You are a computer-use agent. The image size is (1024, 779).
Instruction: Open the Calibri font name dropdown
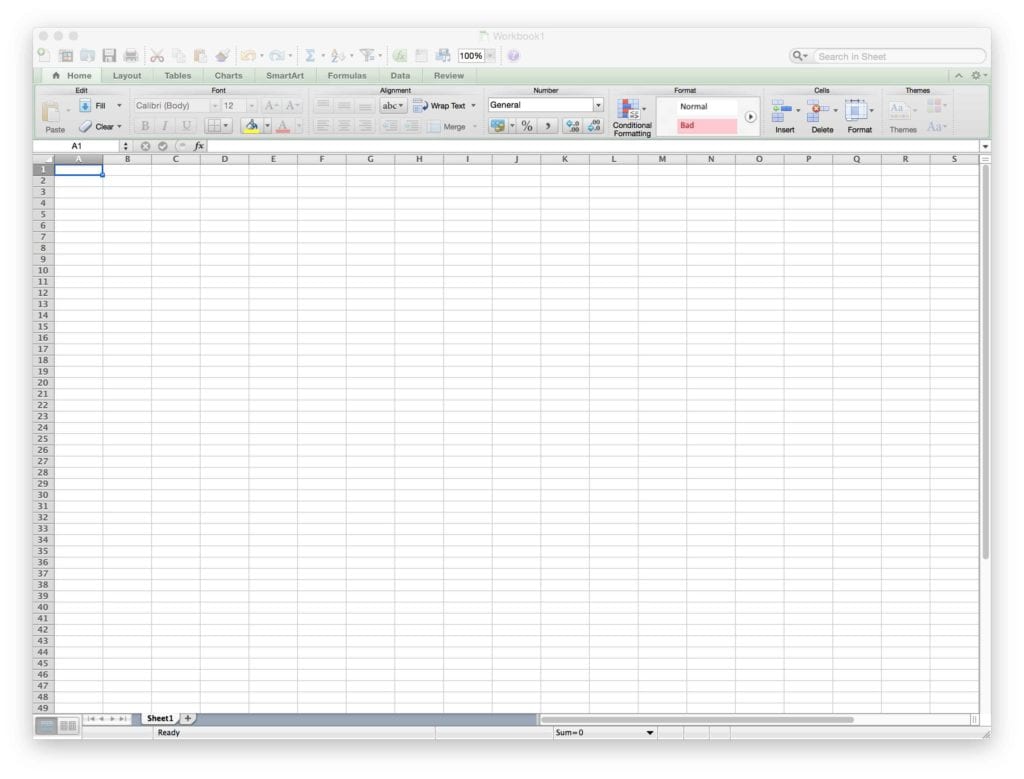tap(215, 105)
